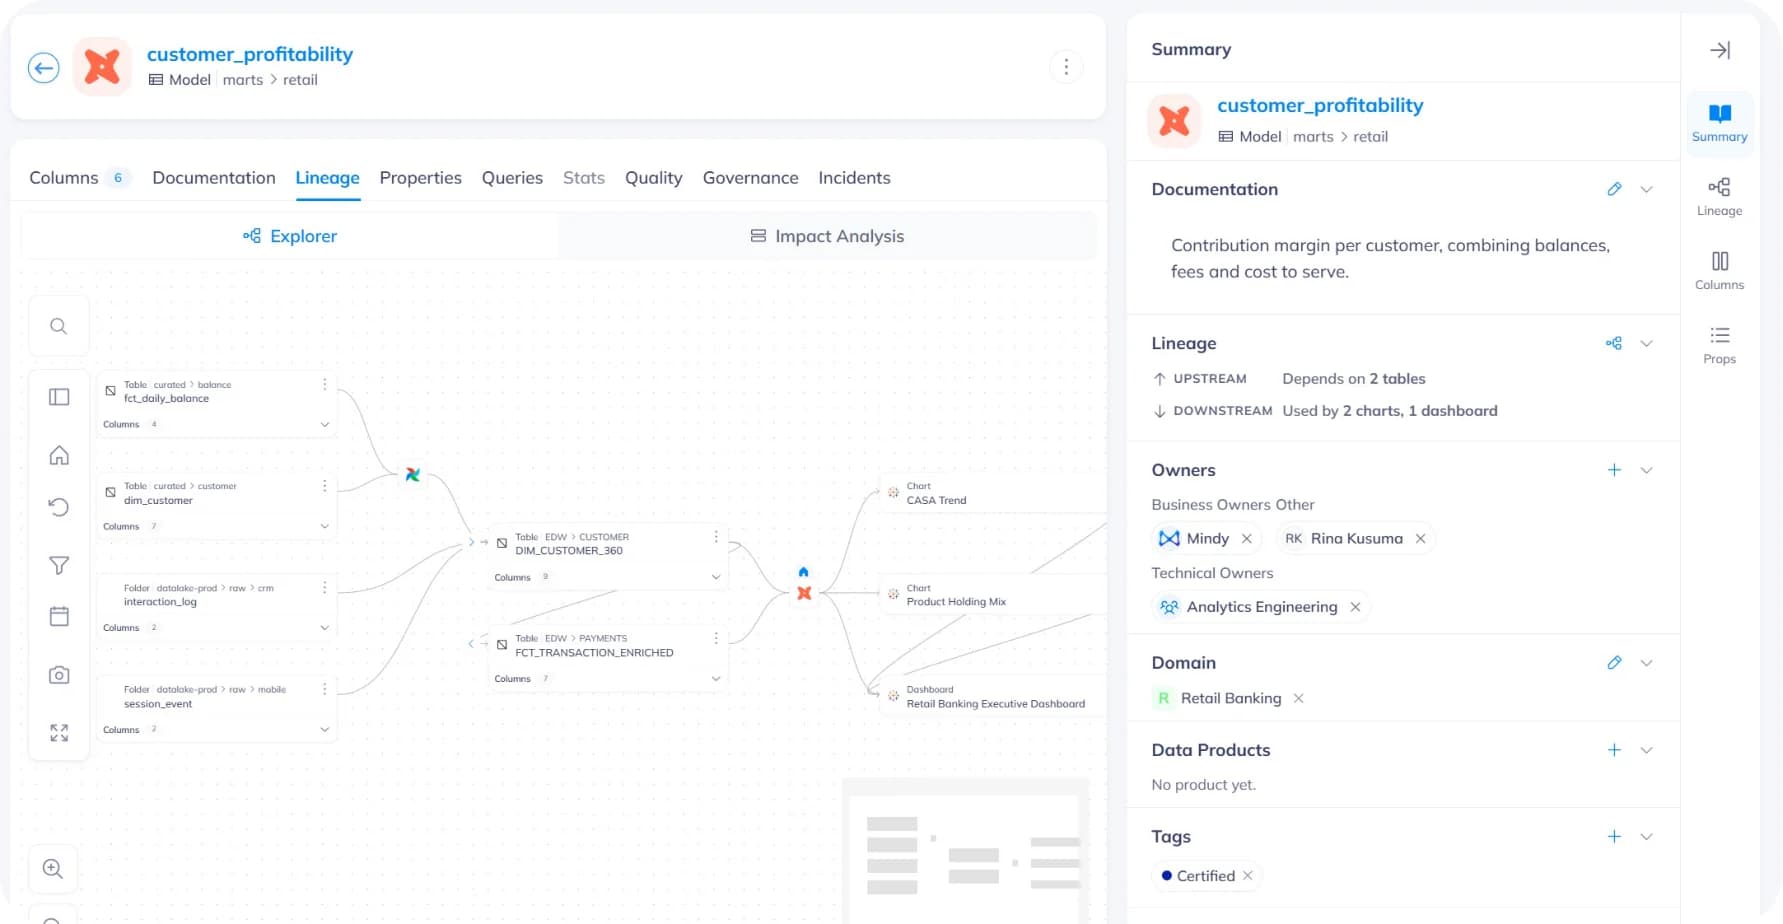
Task: Remove owner Mindy
Action: tap(1246, 539)
